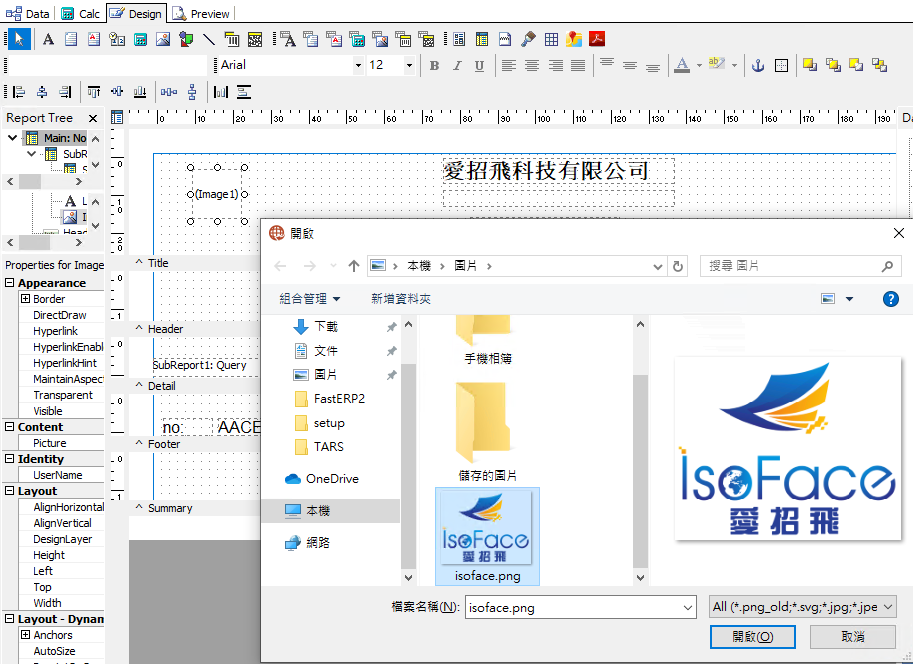913x664 pixels.
Task: Align text to top
Action: (x=607, y=63)
